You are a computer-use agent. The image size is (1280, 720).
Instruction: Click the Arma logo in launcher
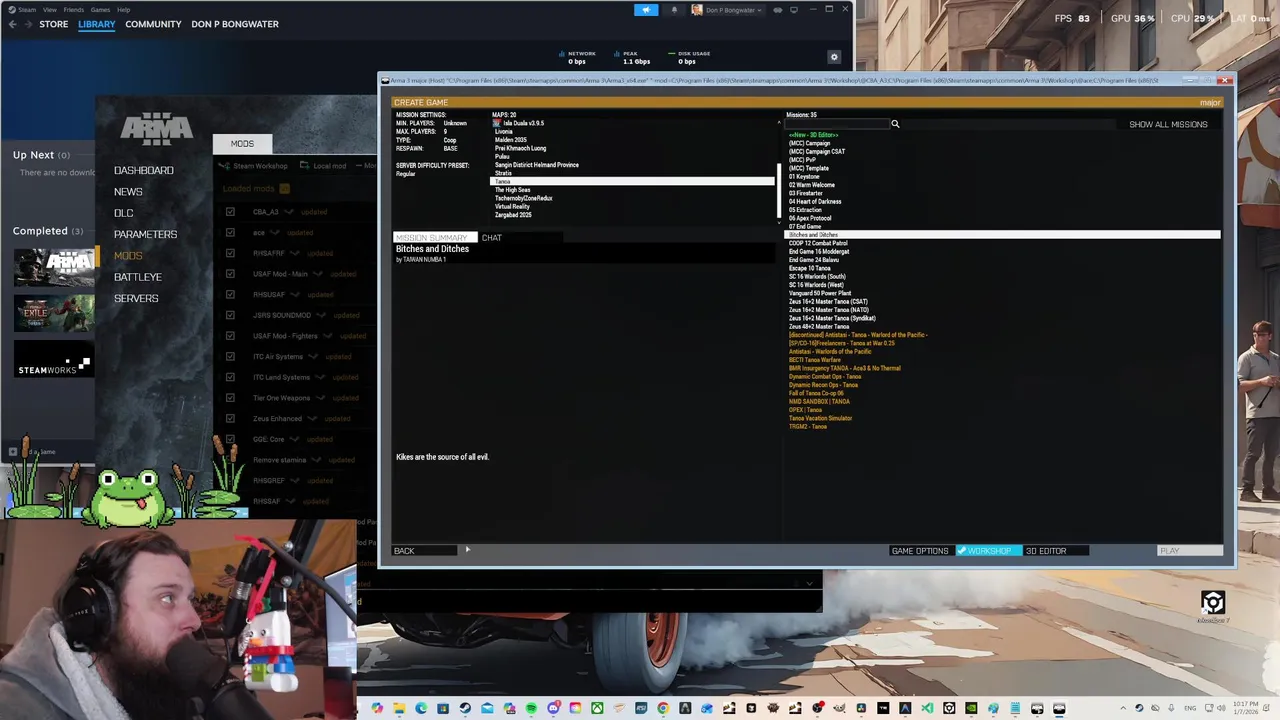pyautogui.click(x=156, y=130)
